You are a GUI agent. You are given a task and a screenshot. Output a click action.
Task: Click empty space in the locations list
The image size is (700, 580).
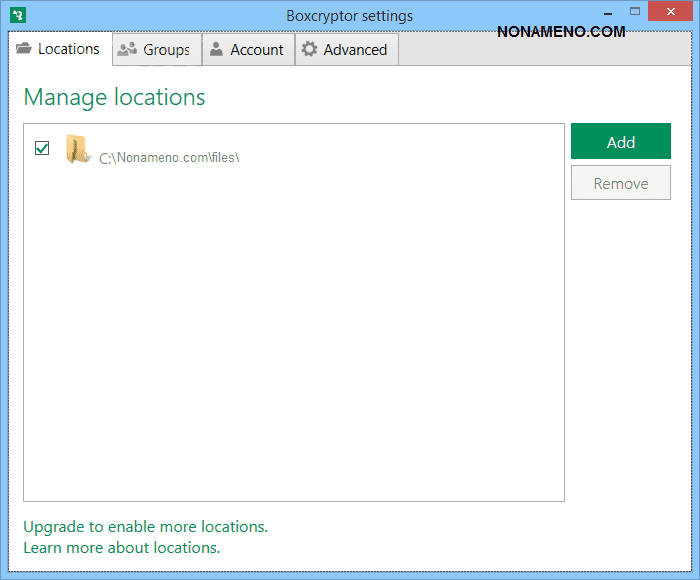293,340
